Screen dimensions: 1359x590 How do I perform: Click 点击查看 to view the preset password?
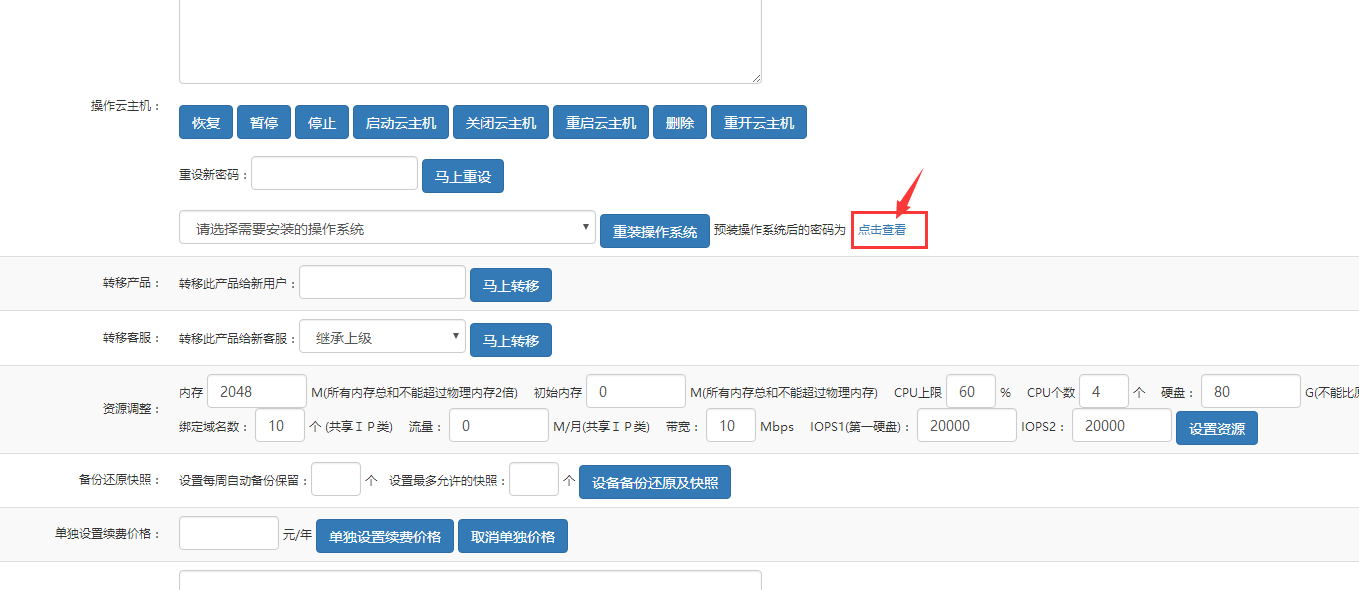point(886,229)
